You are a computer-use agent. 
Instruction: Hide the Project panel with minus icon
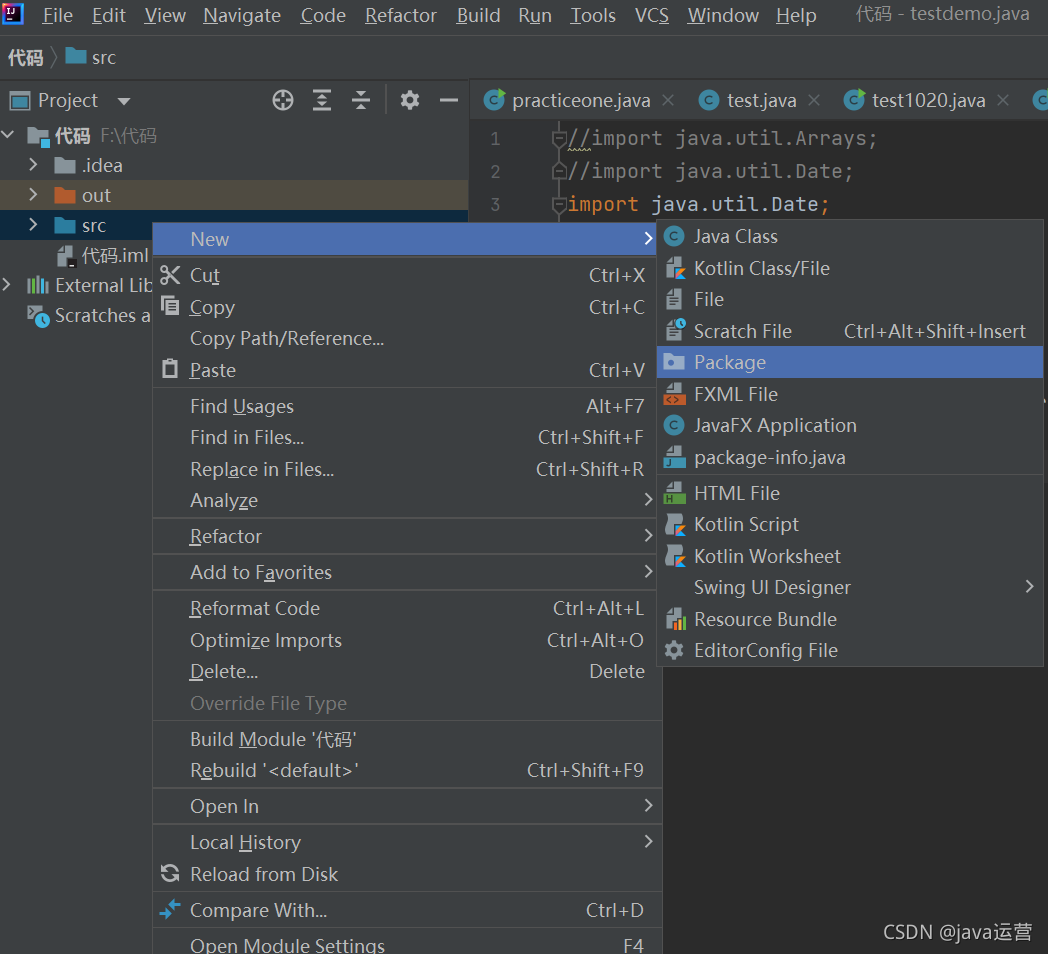click(448, 100)
